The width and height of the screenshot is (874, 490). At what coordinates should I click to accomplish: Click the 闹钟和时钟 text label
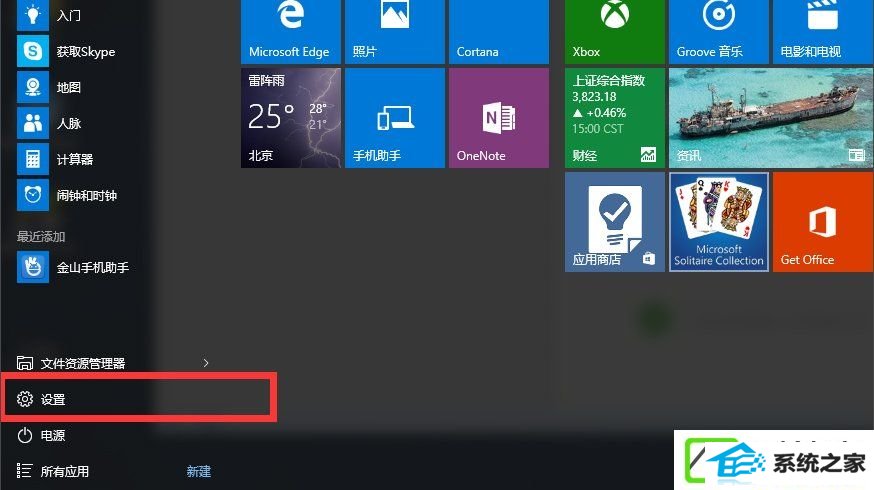pos(87,196)
